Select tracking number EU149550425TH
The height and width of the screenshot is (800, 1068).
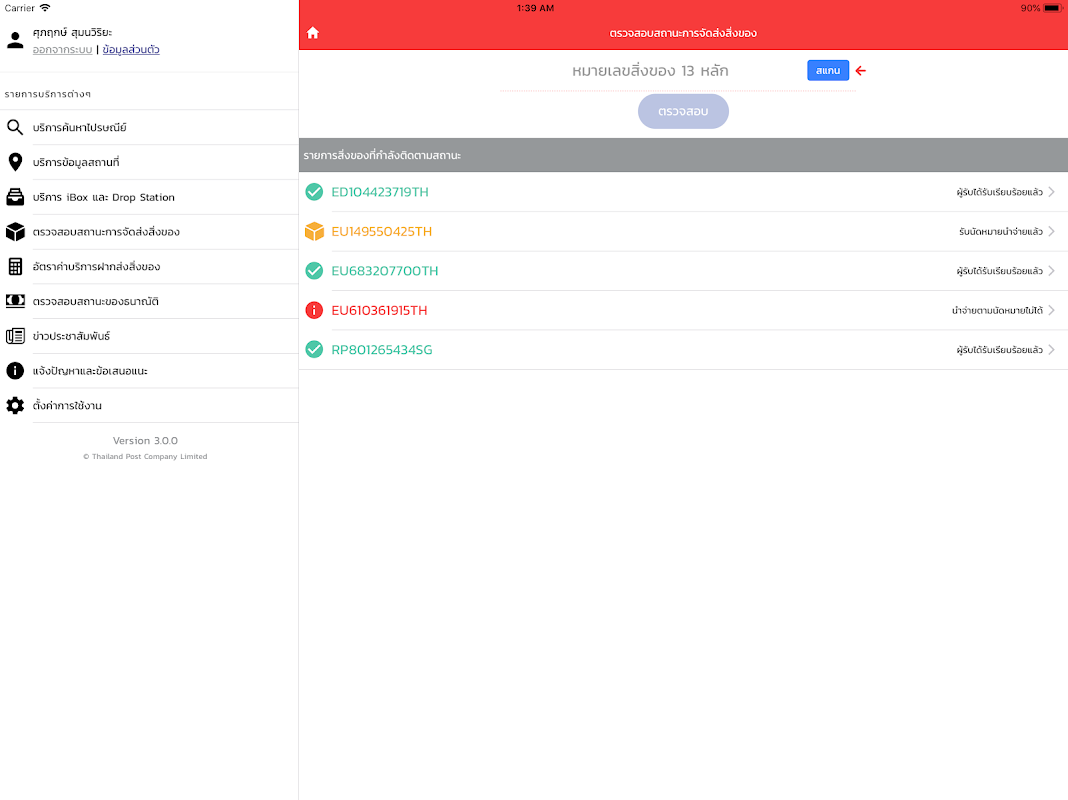(x=381, y=231)
